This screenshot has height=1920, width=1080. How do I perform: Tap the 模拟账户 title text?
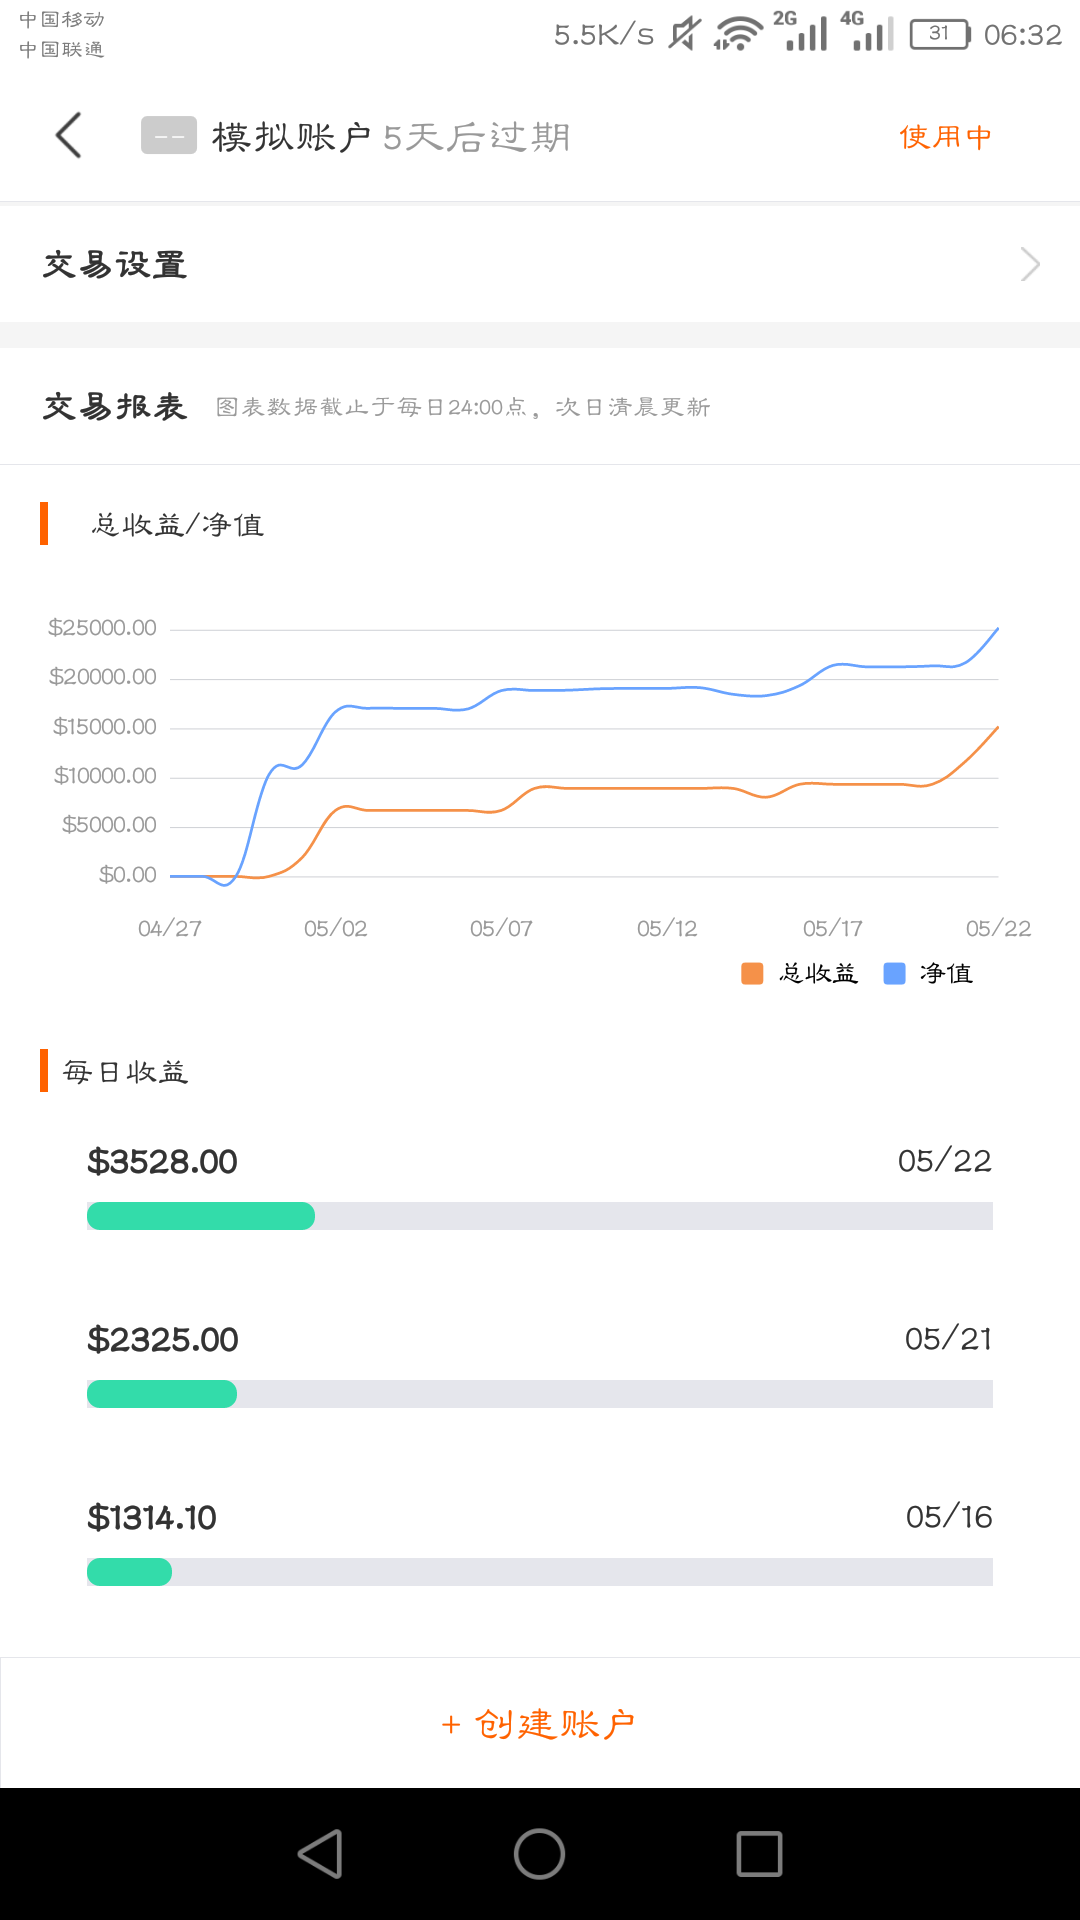tap(291, 137)
